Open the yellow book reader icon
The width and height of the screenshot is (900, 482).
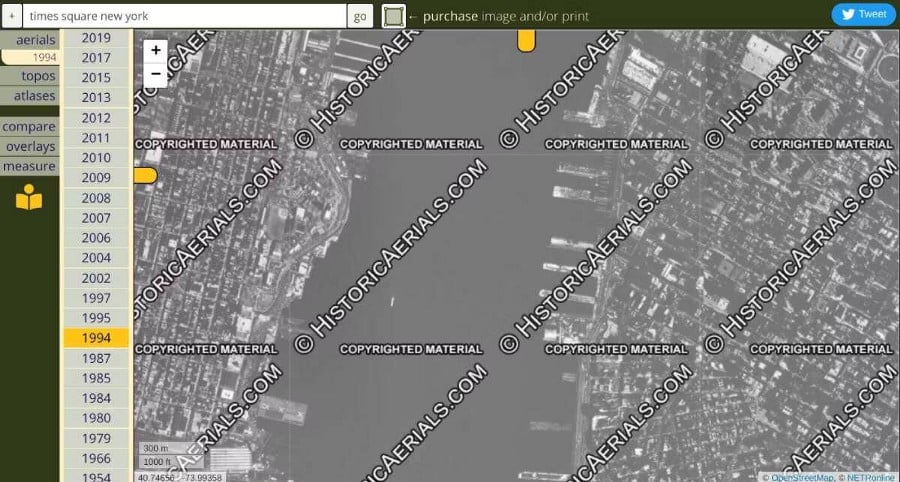(29, 198)
